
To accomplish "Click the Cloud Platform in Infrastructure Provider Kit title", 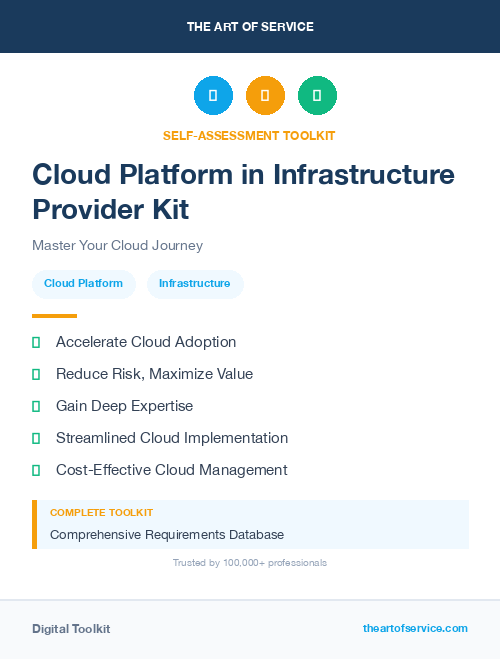I will 243,192.
